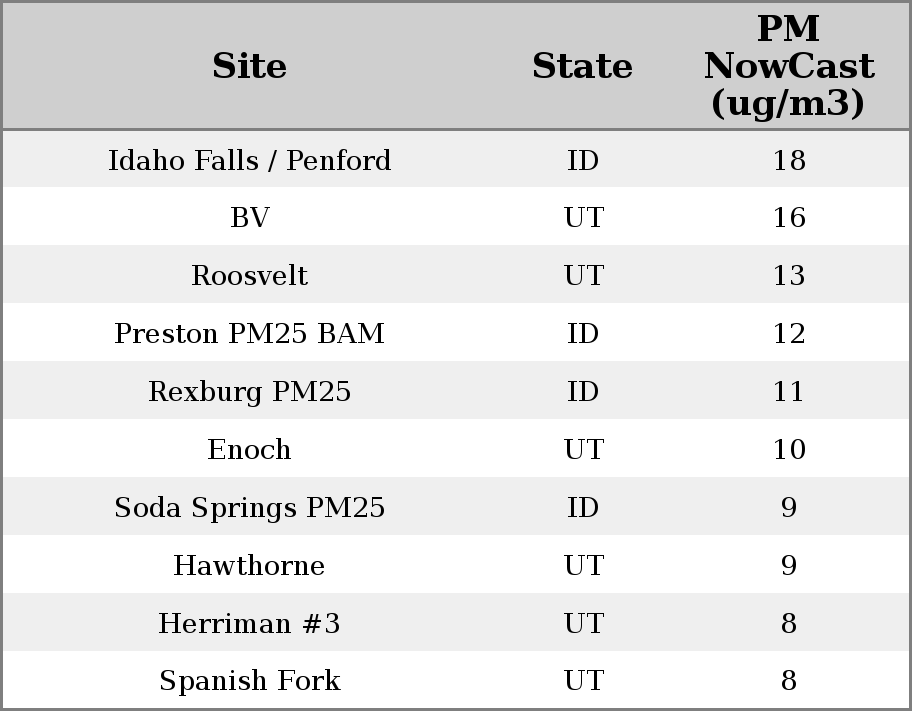Select the BV site row
Viewport: 912px width, 711px height.
pos(249,218)
